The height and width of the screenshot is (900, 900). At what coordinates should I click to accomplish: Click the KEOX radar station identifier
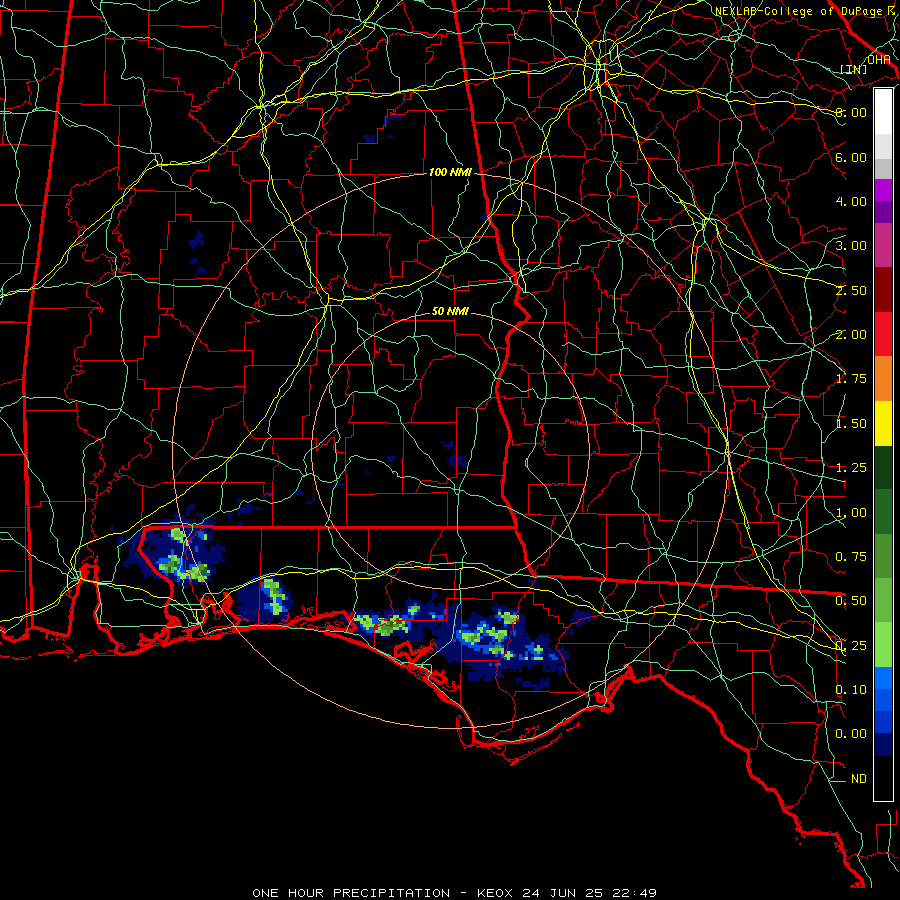pos(497,893)
